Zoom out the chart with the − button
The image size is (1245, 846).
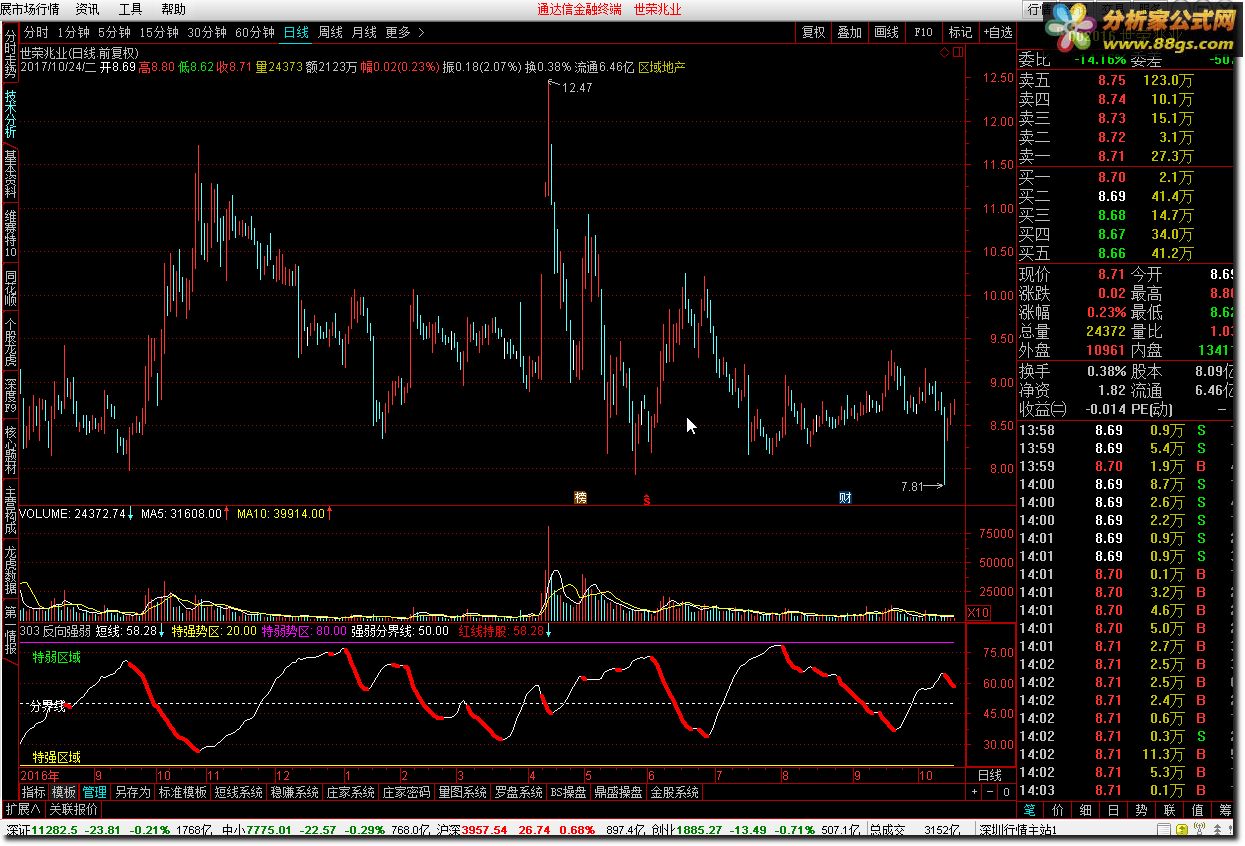pyautogui.click(x=990, y=792)
